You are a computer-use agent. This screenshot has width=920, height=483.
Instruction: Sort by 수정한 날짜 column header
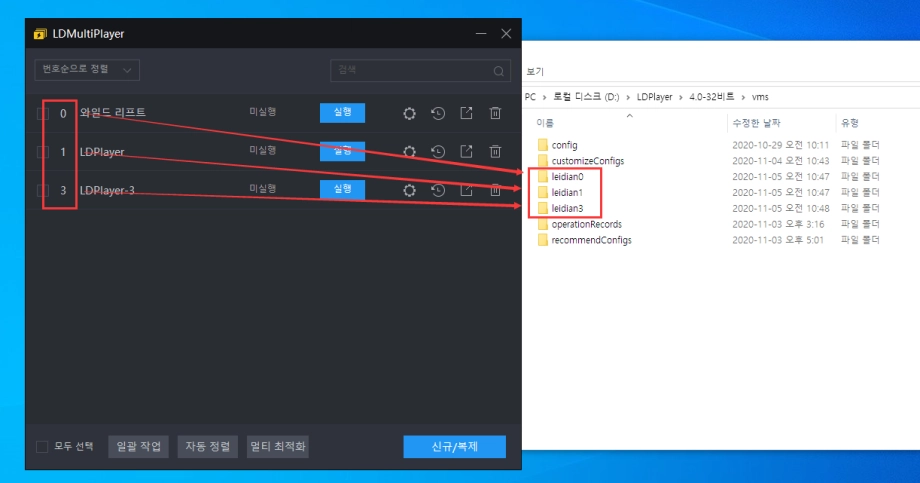pyautogui.click(x=756, y=123)
